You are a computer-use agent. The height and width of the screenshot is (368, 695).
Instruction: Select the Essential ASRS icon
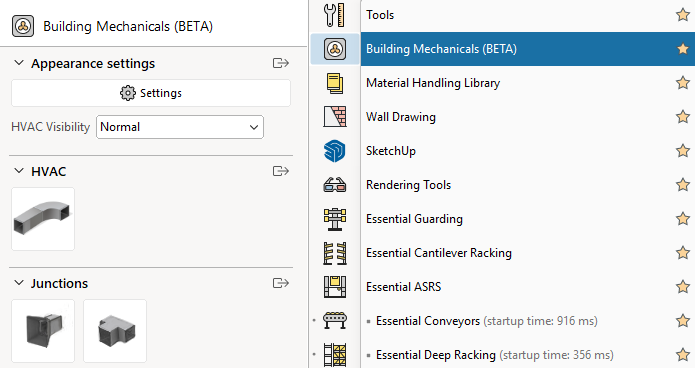coord(335,287)
